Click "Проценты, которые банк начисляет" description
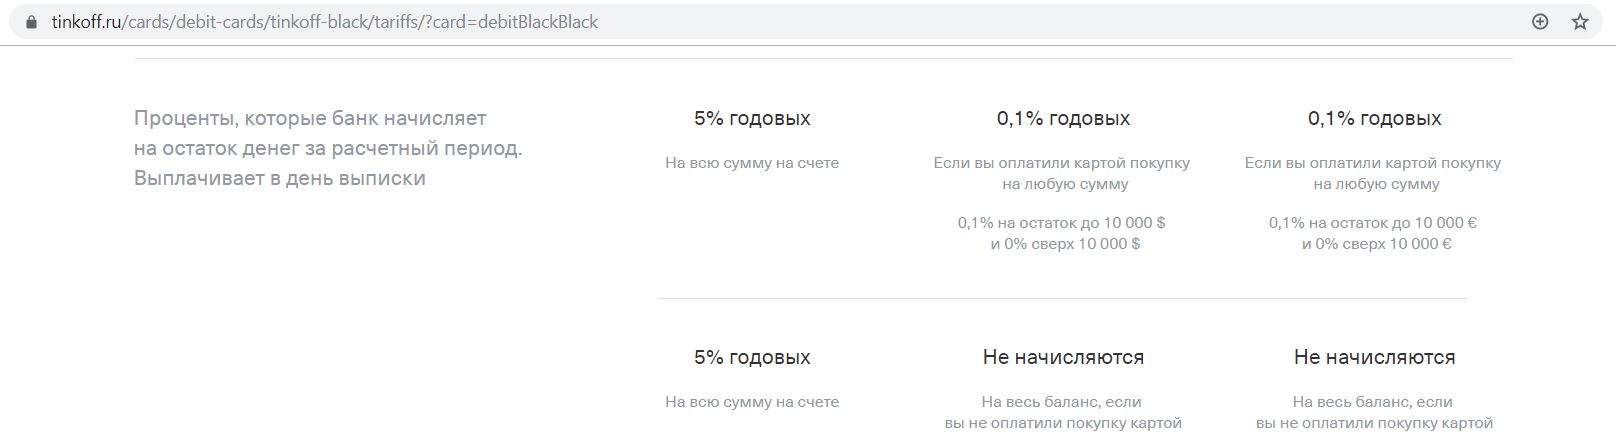Screen dimensions: 1616x442 click(x=310, y=118)
